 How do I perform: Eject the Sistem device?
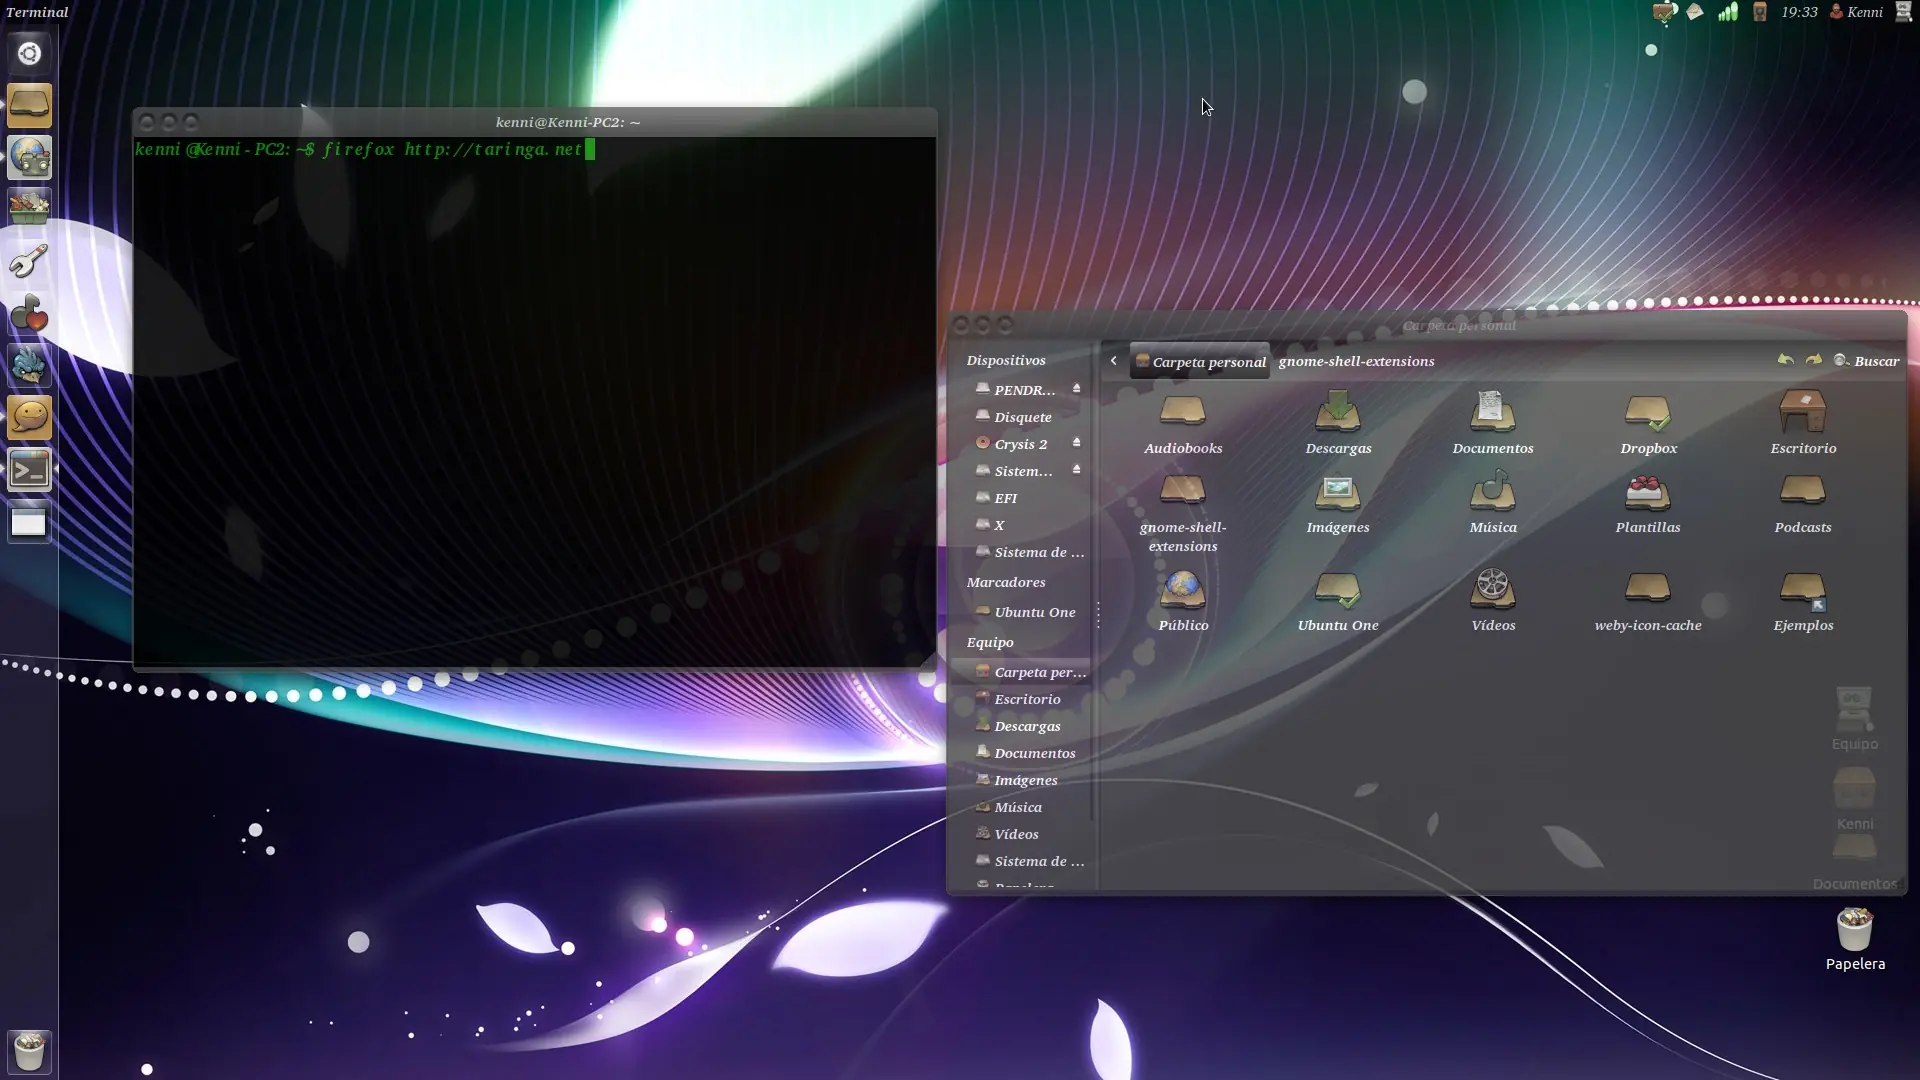[1076, 470]
